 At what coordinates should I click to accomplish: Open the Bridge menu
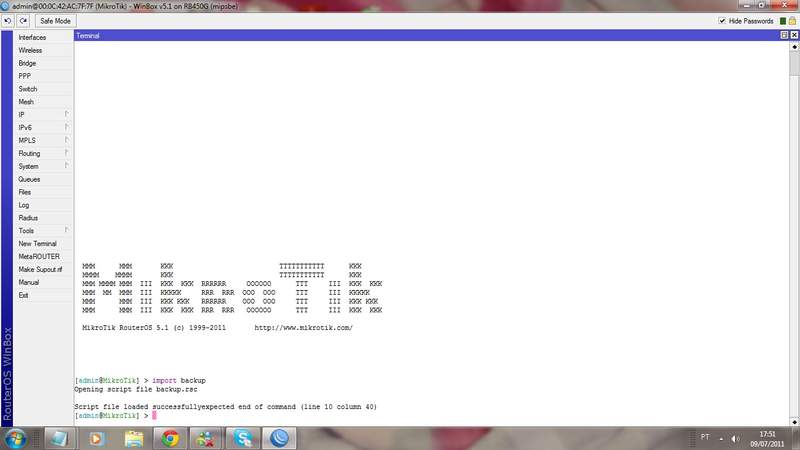coord(27,63)
